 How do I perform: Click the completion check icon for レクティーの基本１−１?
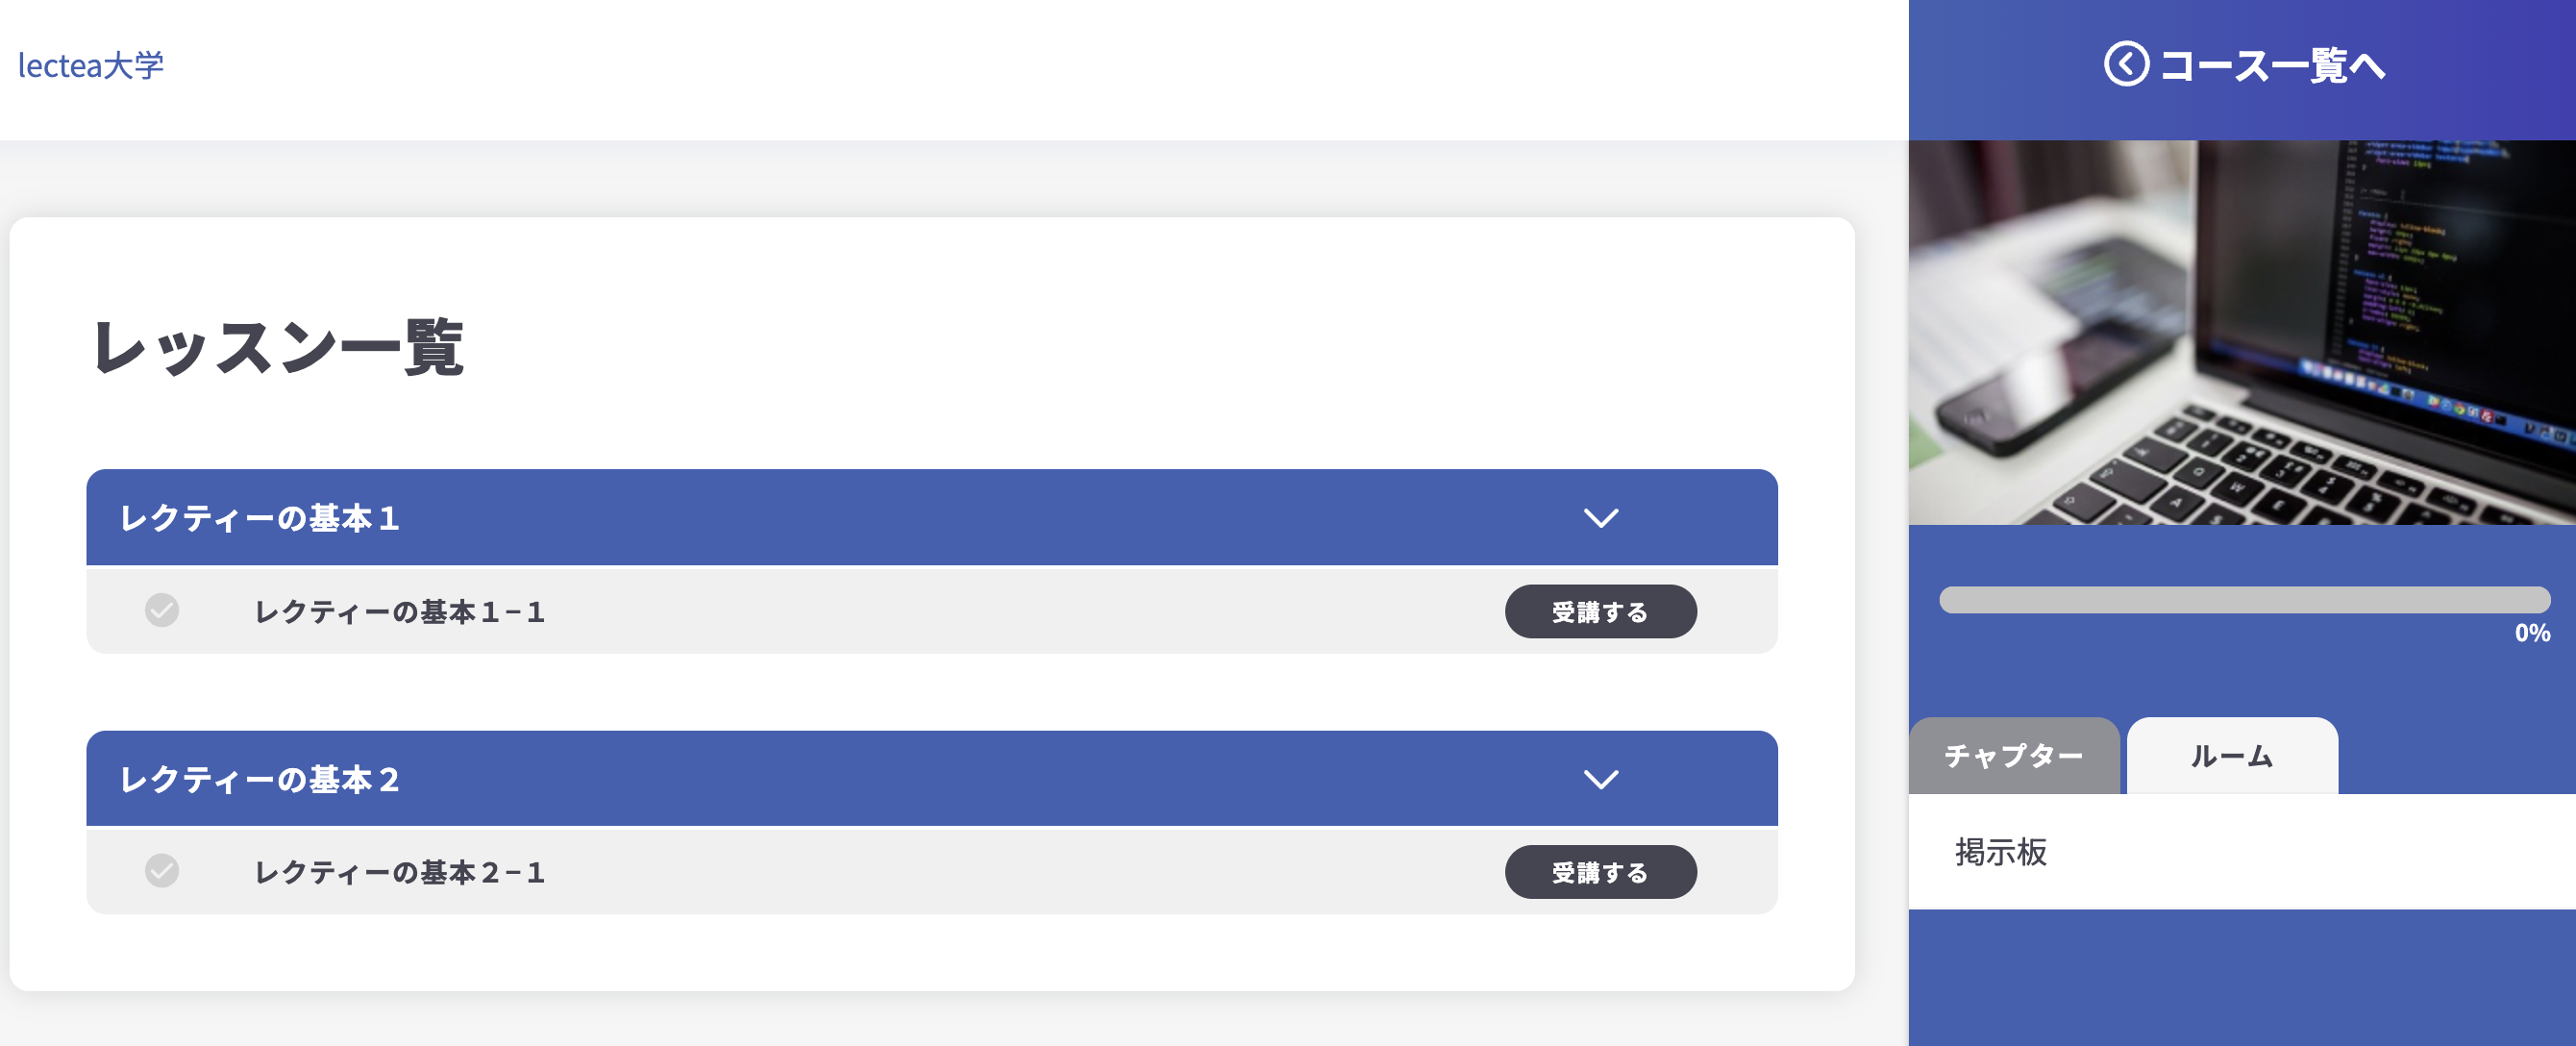pyautogui.click(x=162, y=611)
